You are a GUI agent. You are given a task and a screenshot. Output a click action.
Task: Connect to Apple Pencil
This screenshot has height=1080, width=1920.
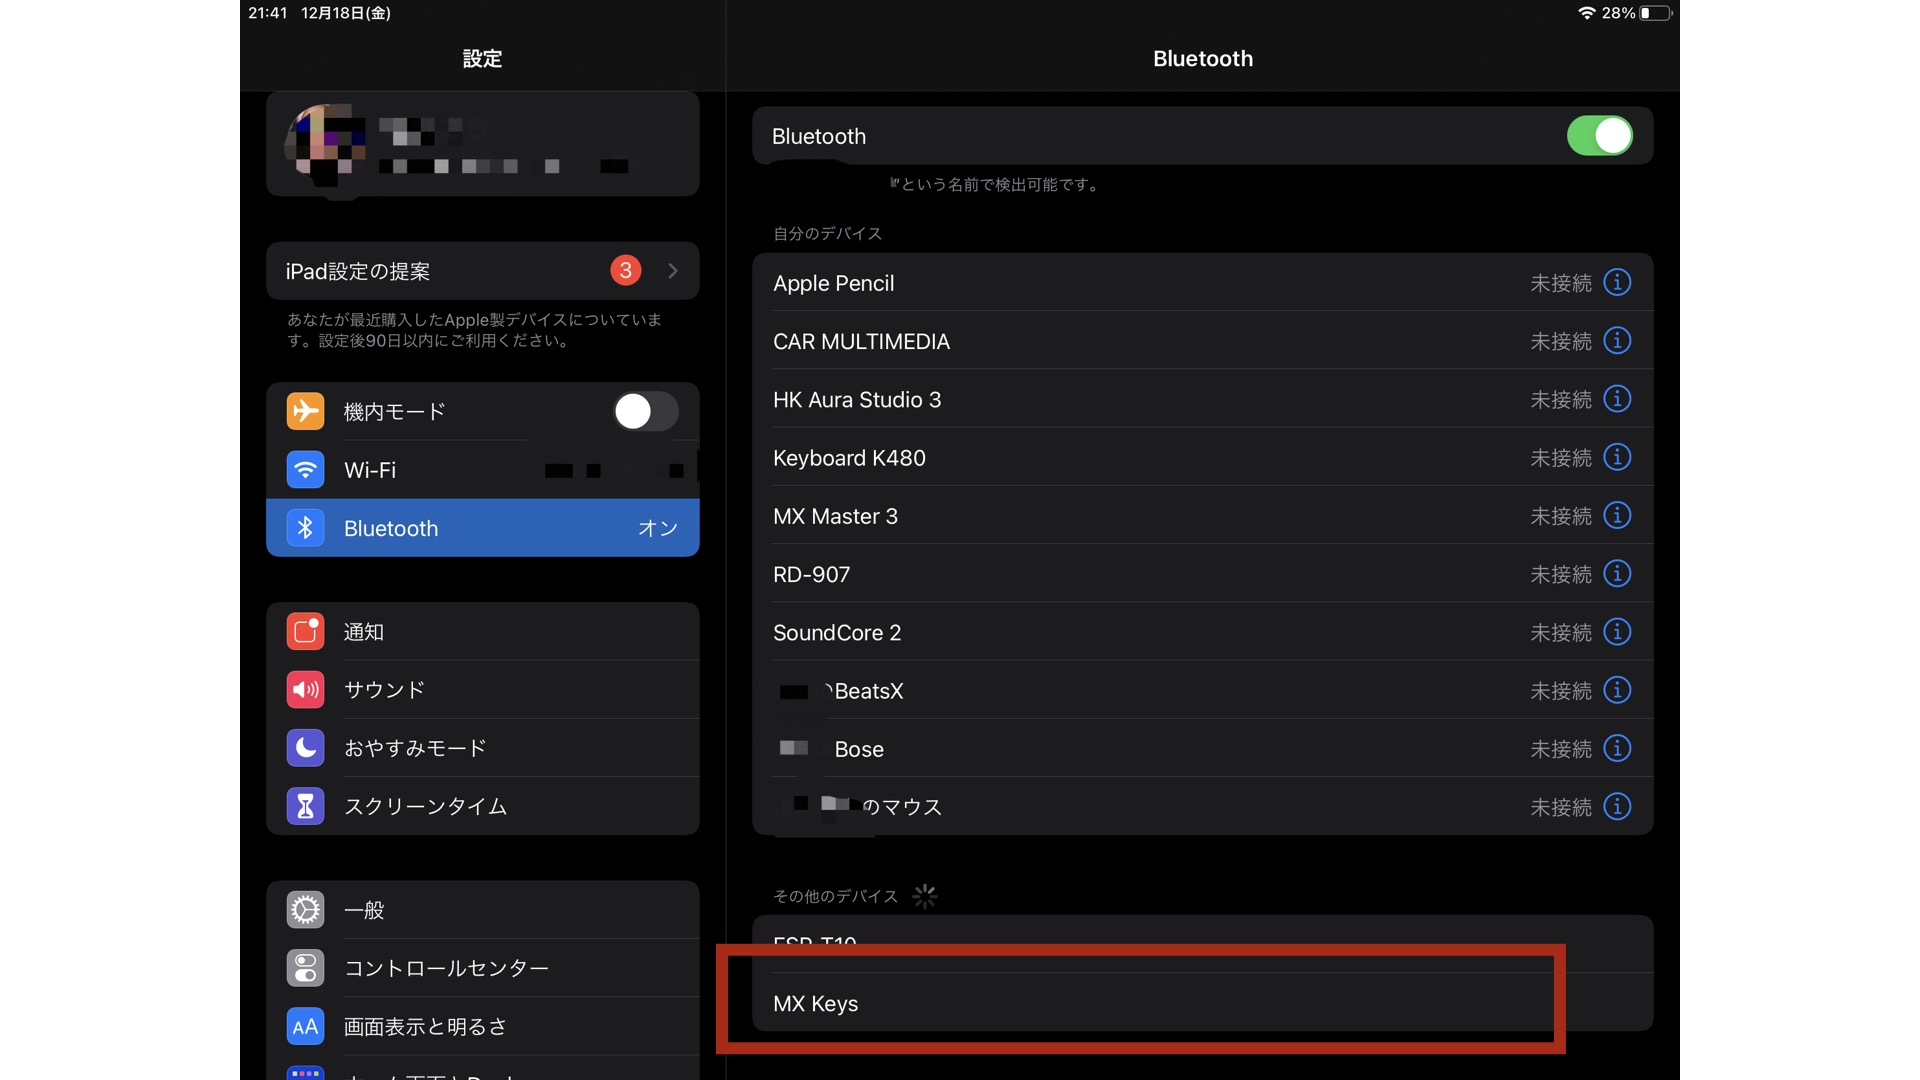[x=1203, y=283]
